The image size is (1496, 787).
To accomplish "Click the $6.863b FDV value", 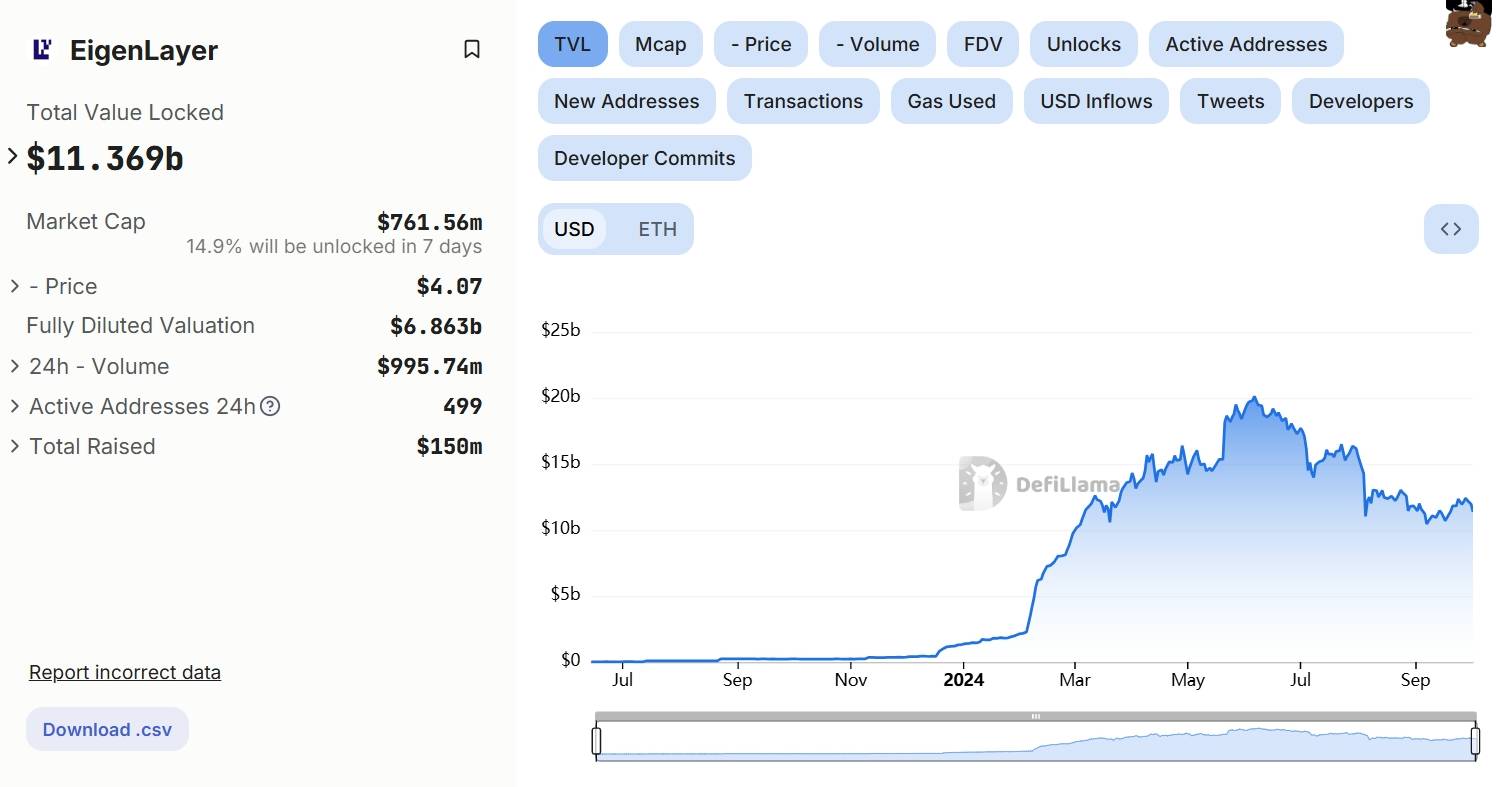I will (x=436, y=326).
